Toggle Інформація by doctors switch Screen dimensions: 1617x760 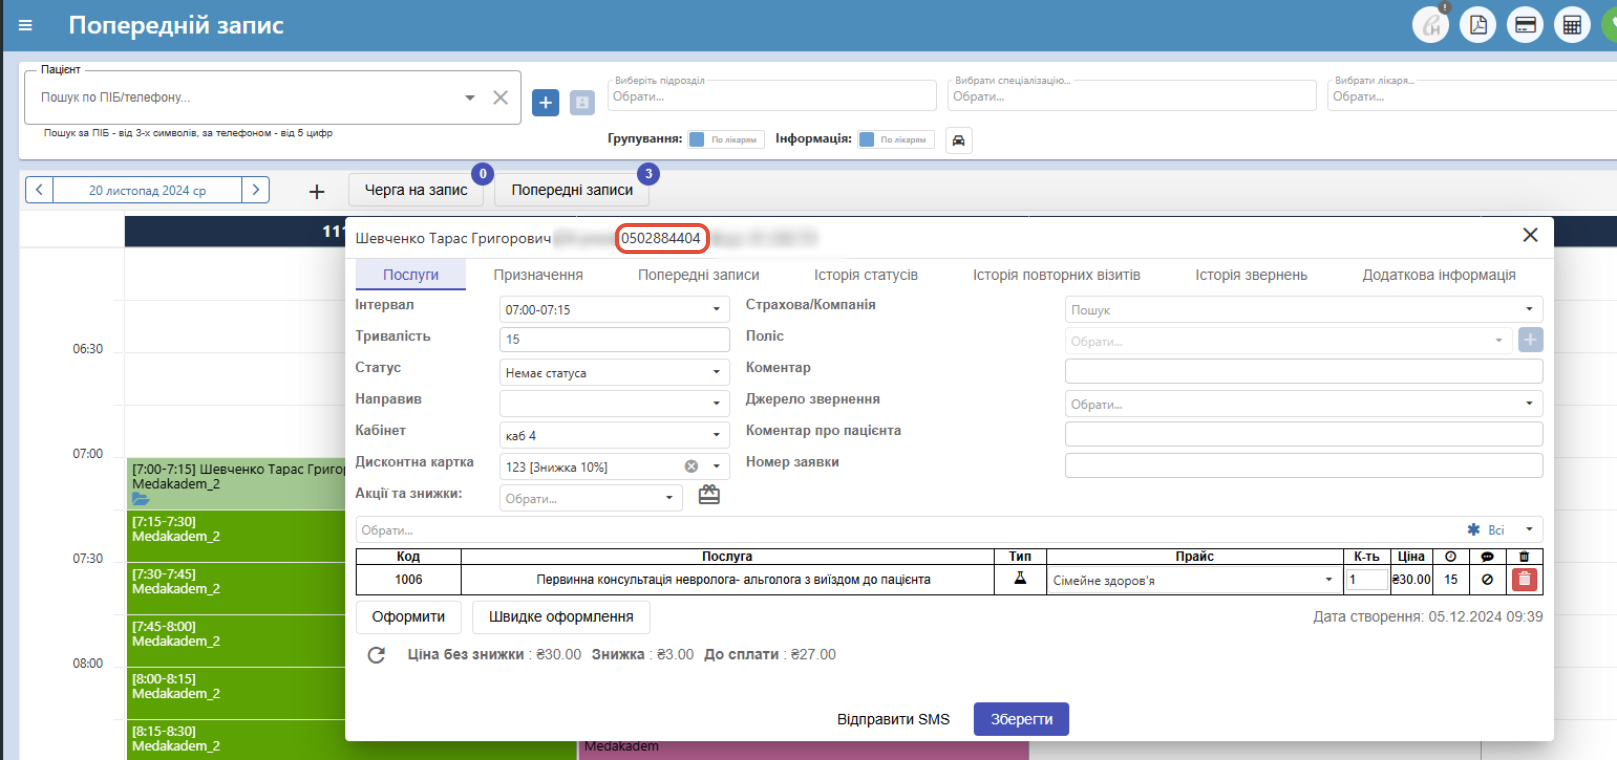click(x=896, y=140)
